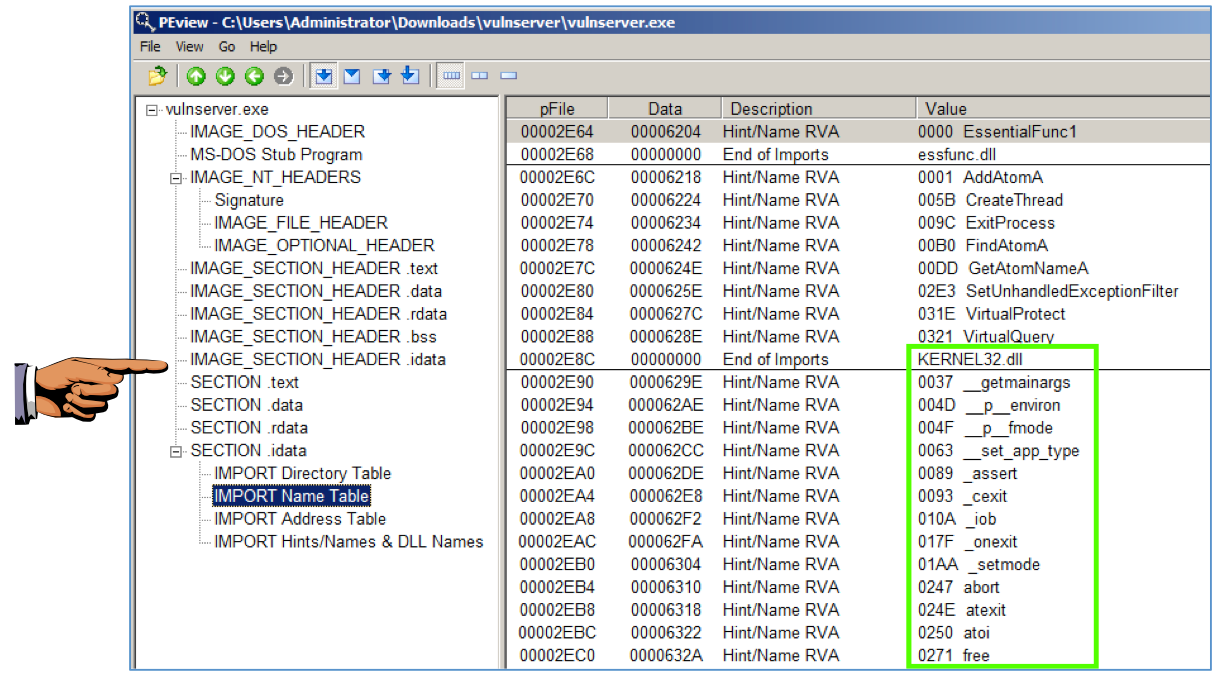Click the two-segment width icon in toolbar
1223x680 pixels.
(480, 76)
